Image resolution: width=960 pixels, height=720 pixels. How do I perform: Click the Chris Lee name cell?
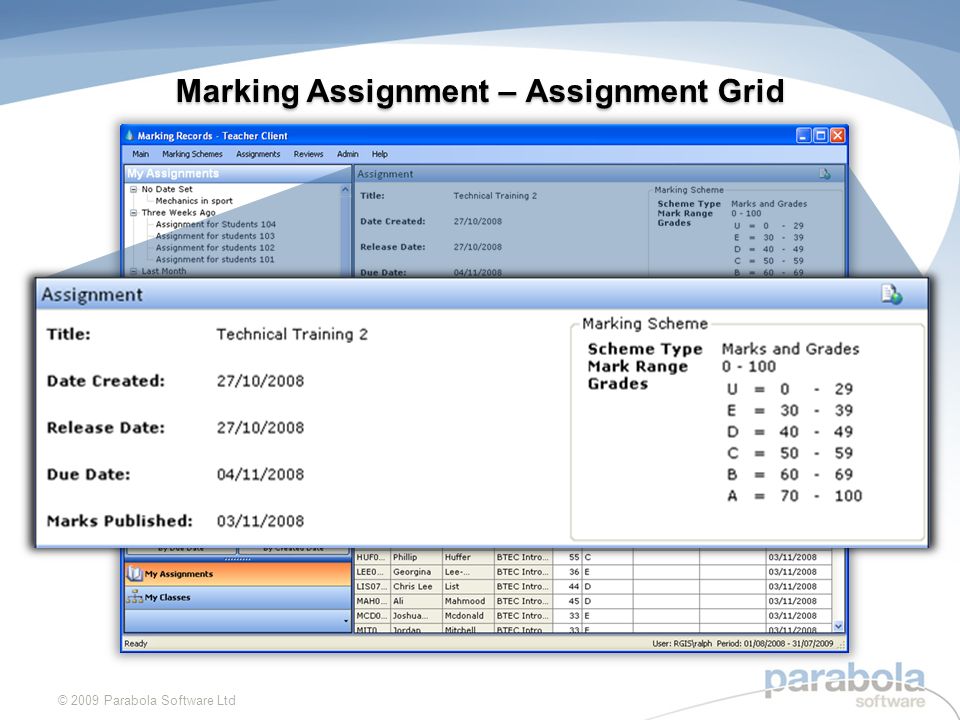click(x=416, y=587)
